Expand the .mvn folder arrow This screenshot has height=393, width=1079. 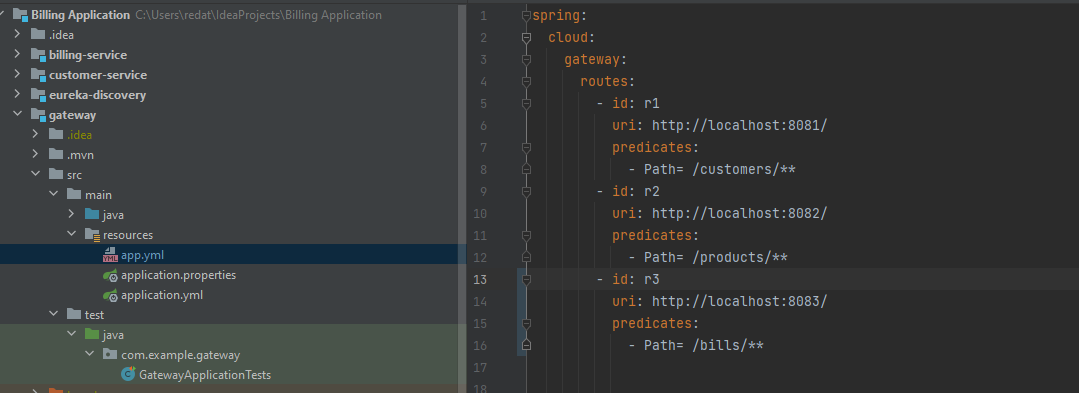click(x=36, y=155)
